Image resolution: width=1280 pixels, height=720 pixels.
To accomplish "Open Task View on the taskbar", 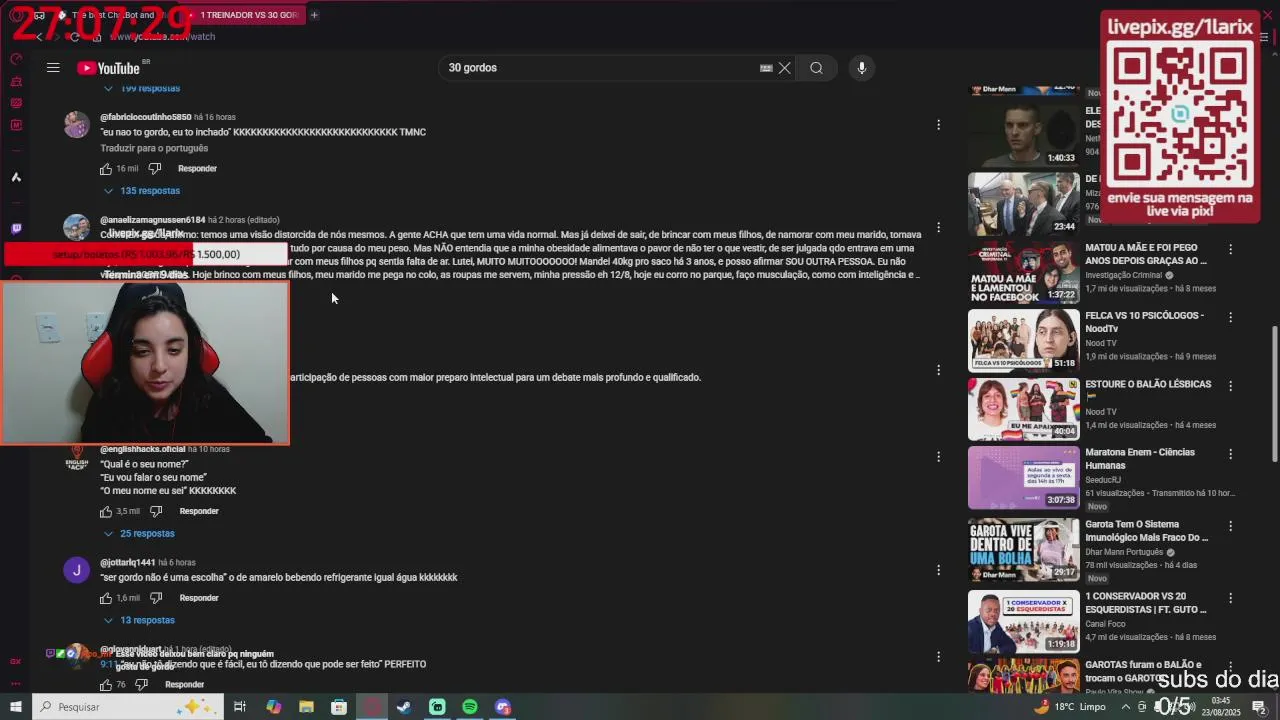I will (x=240, y=707).
